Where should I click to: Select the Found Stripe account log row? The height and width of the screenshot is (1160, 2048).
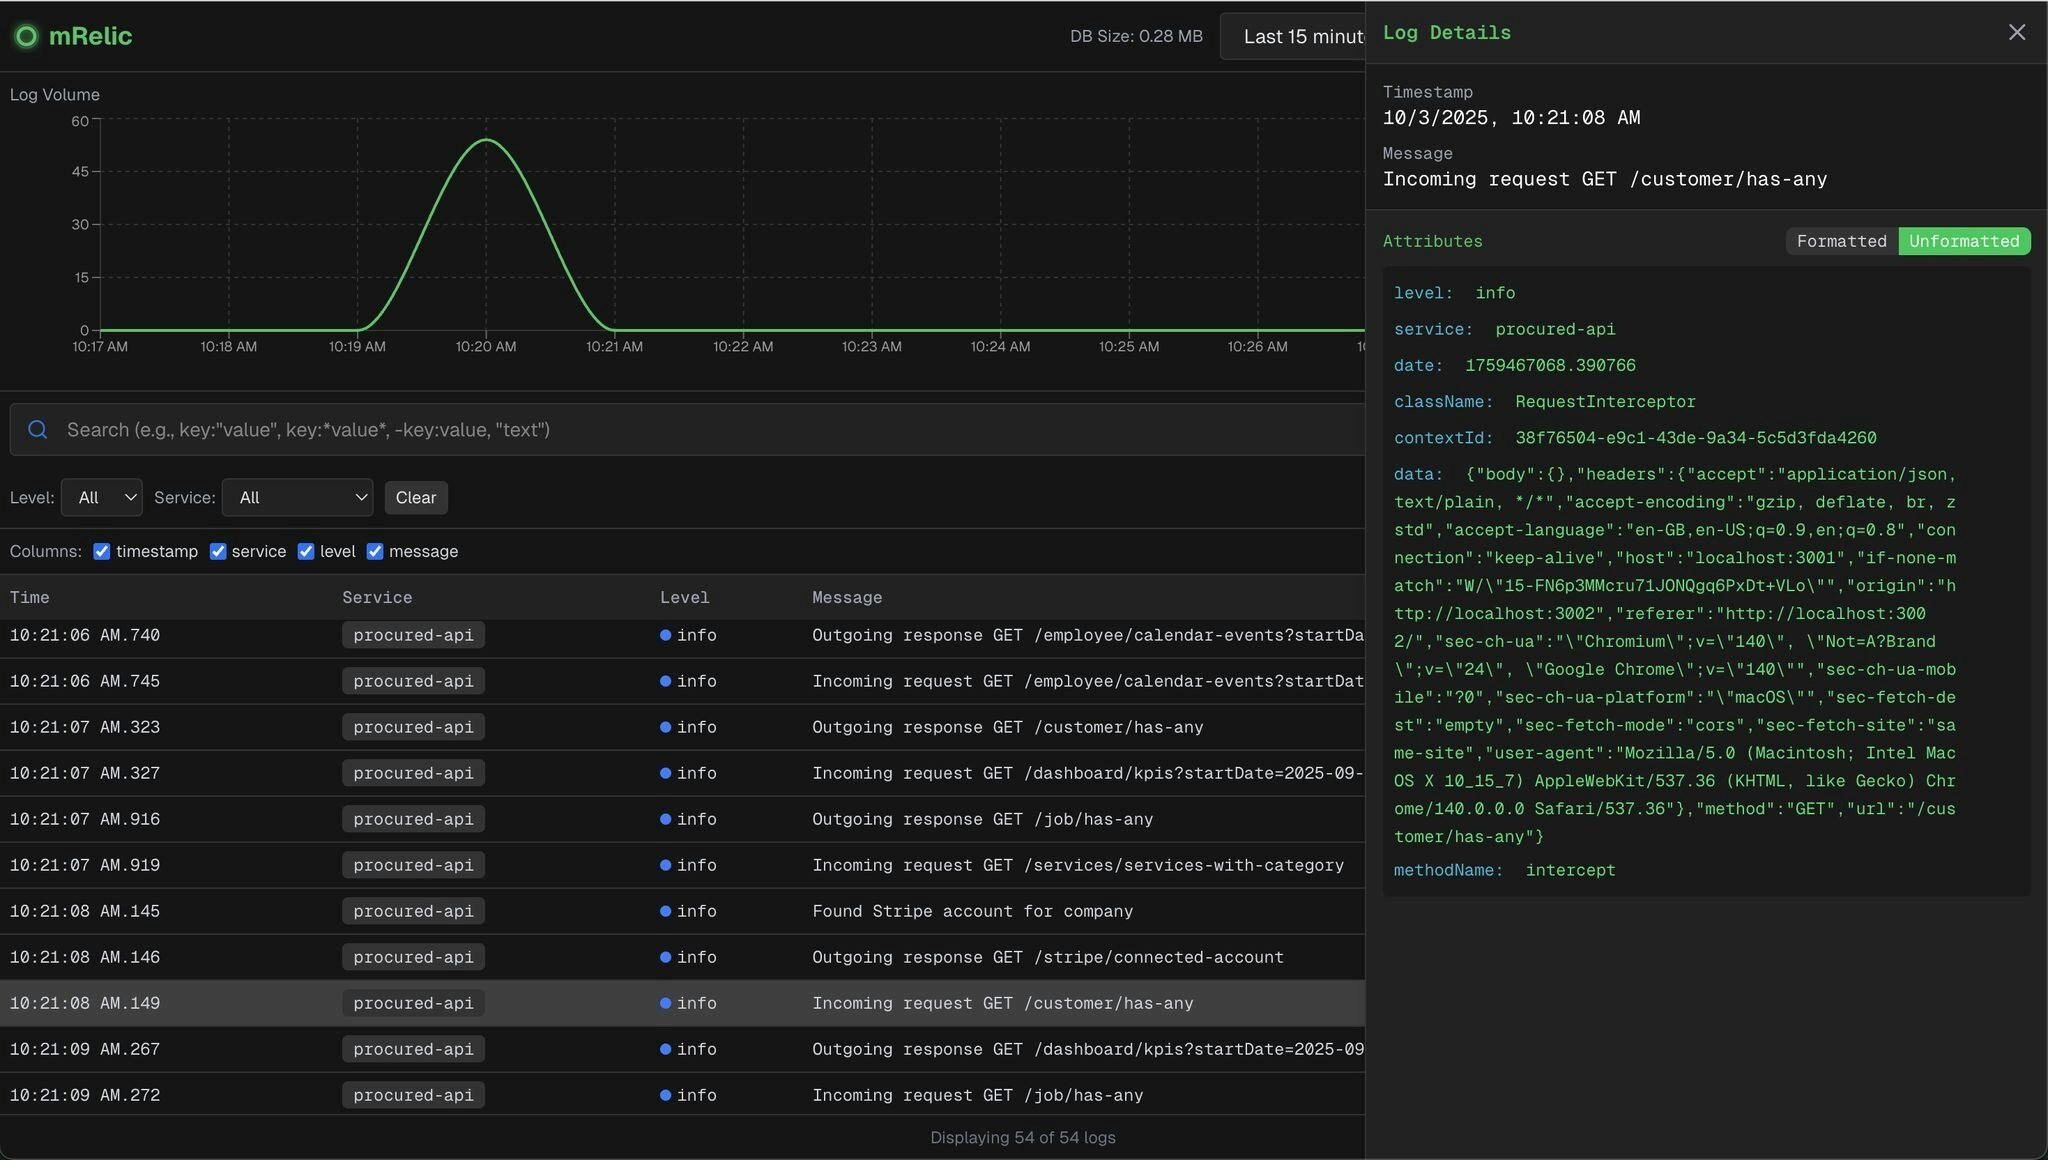972,912
